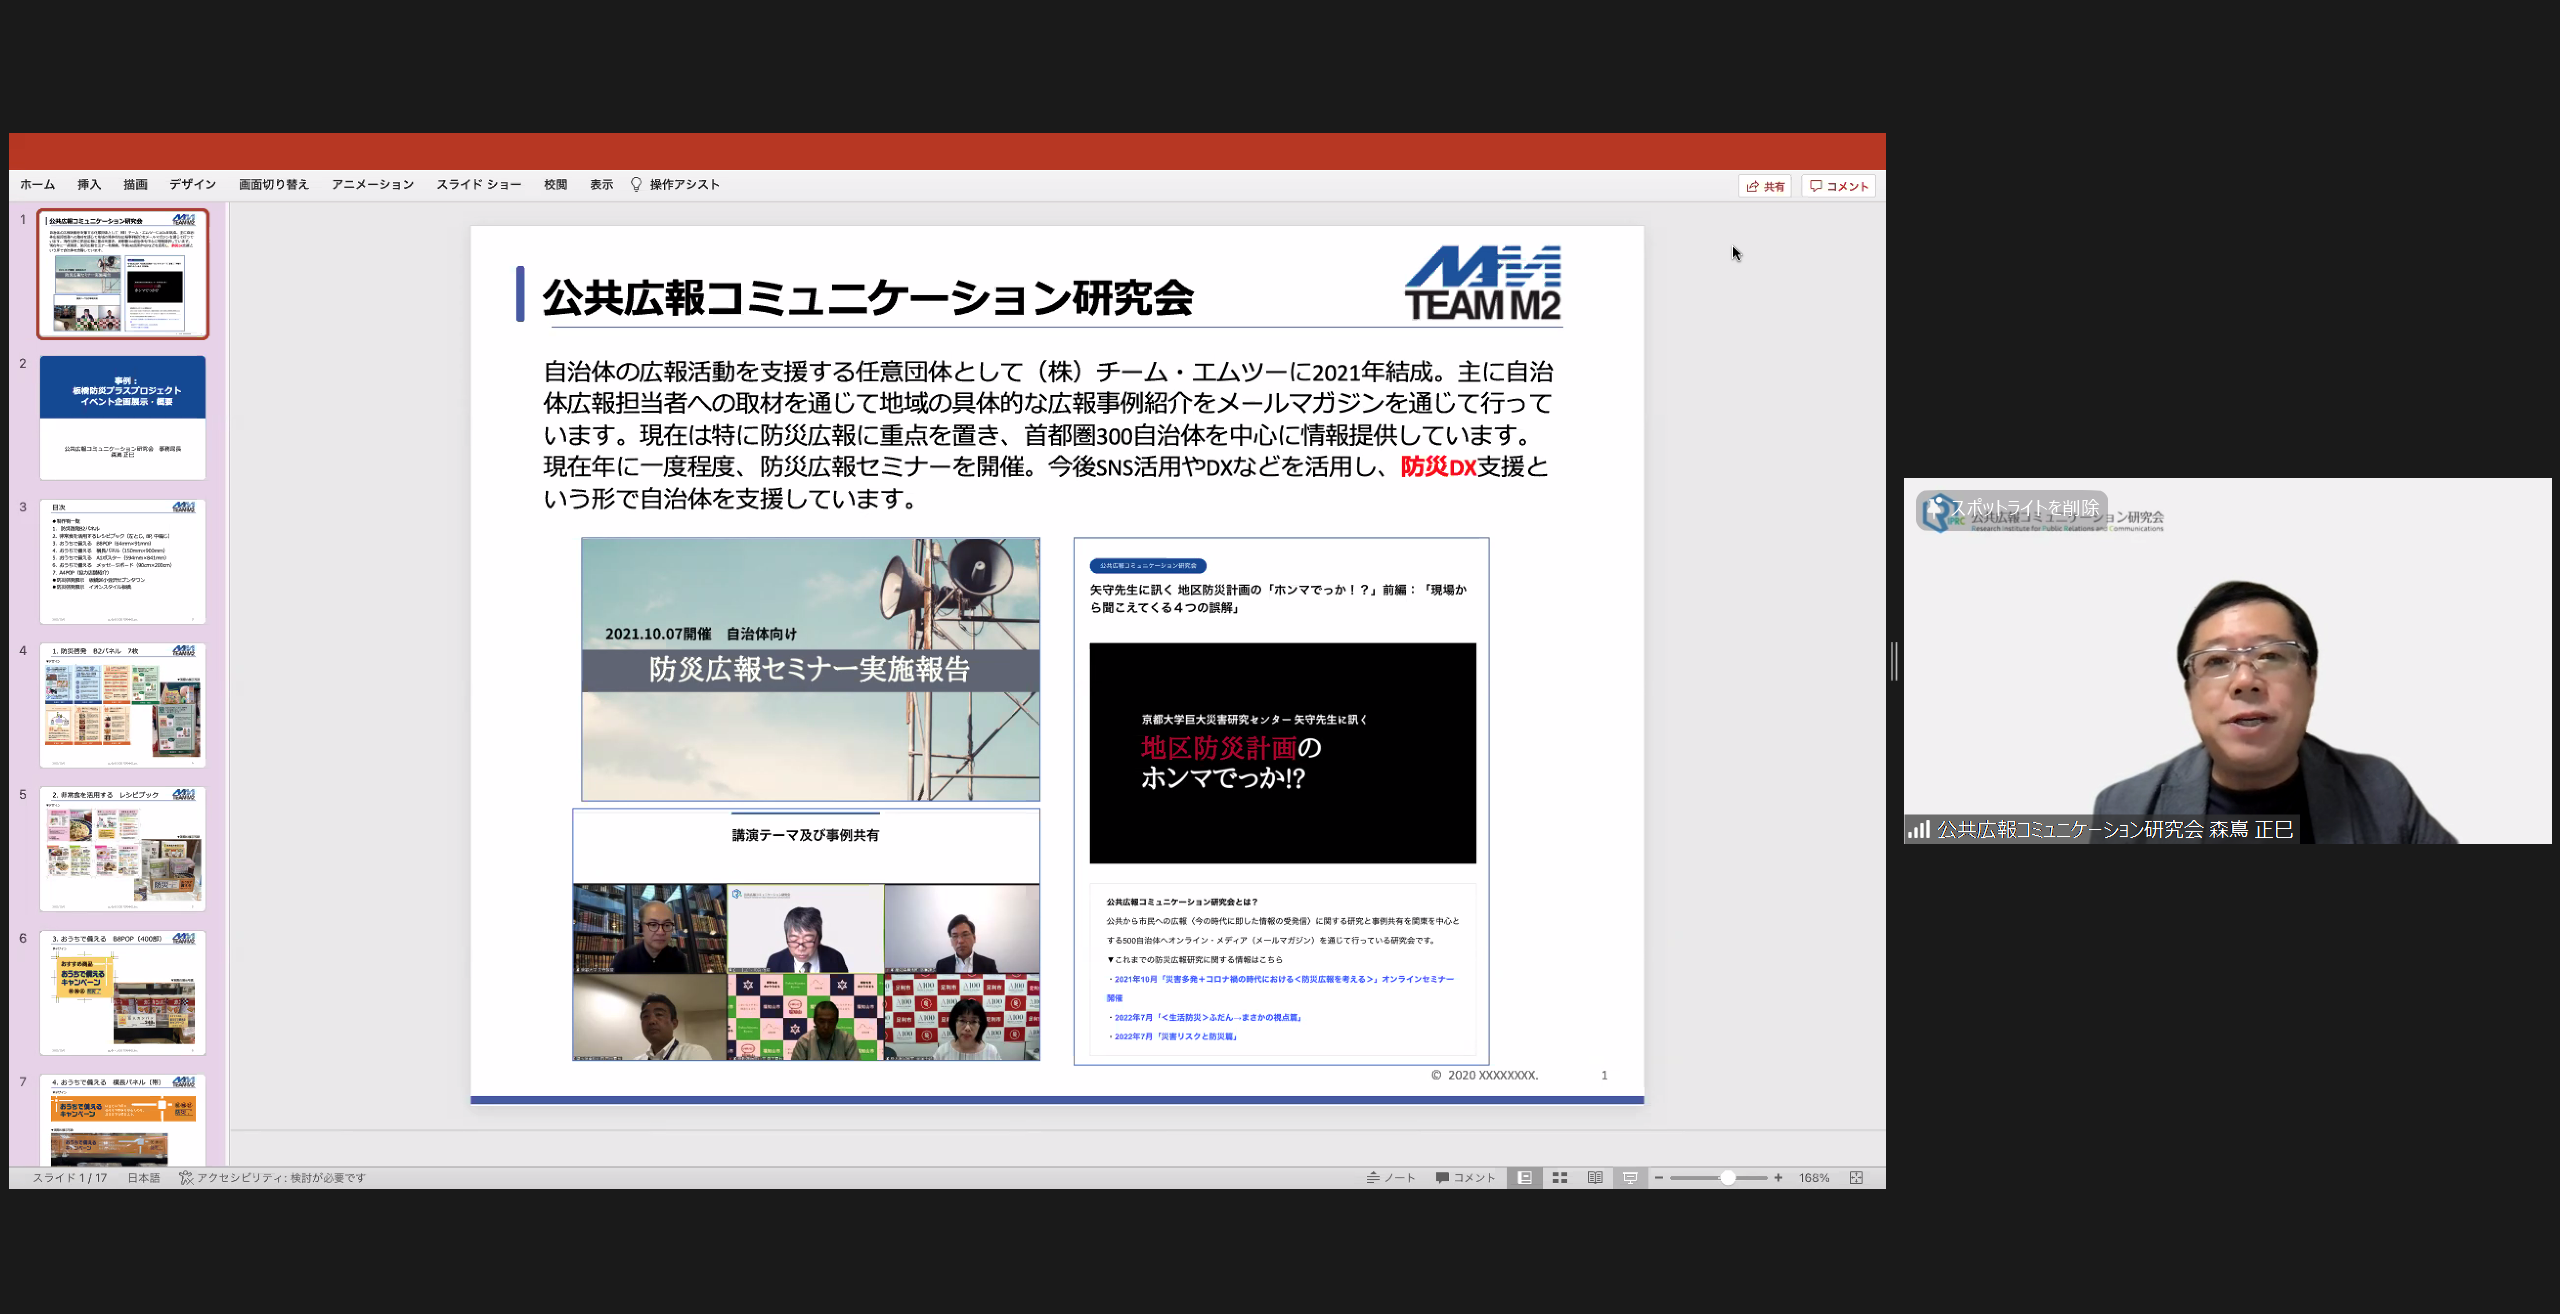Click the 地区防災計画のホンマでっか black image
This screenshot has height=1314, width=2560.
click(x=1282, y=753)
